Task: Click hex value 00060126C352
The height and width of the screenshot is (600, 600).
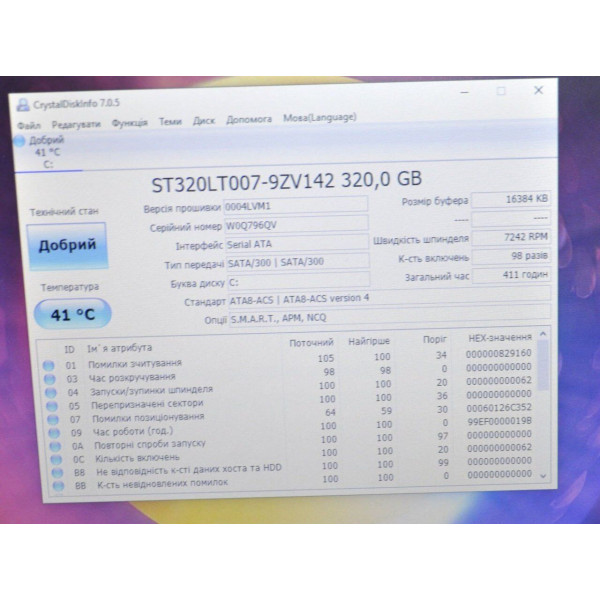Action: [x=499, y=408]
